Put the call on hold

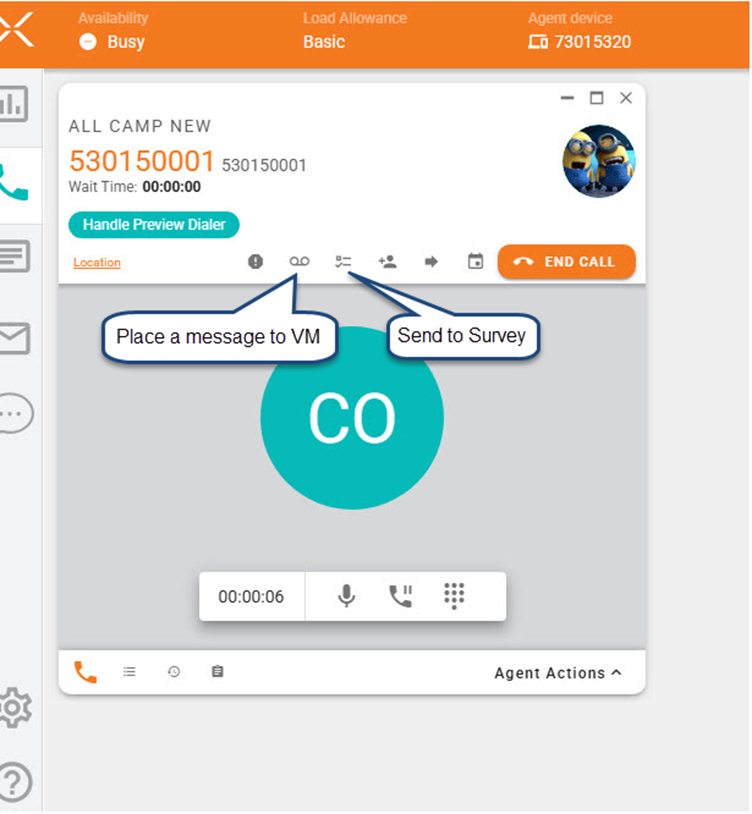400,596
